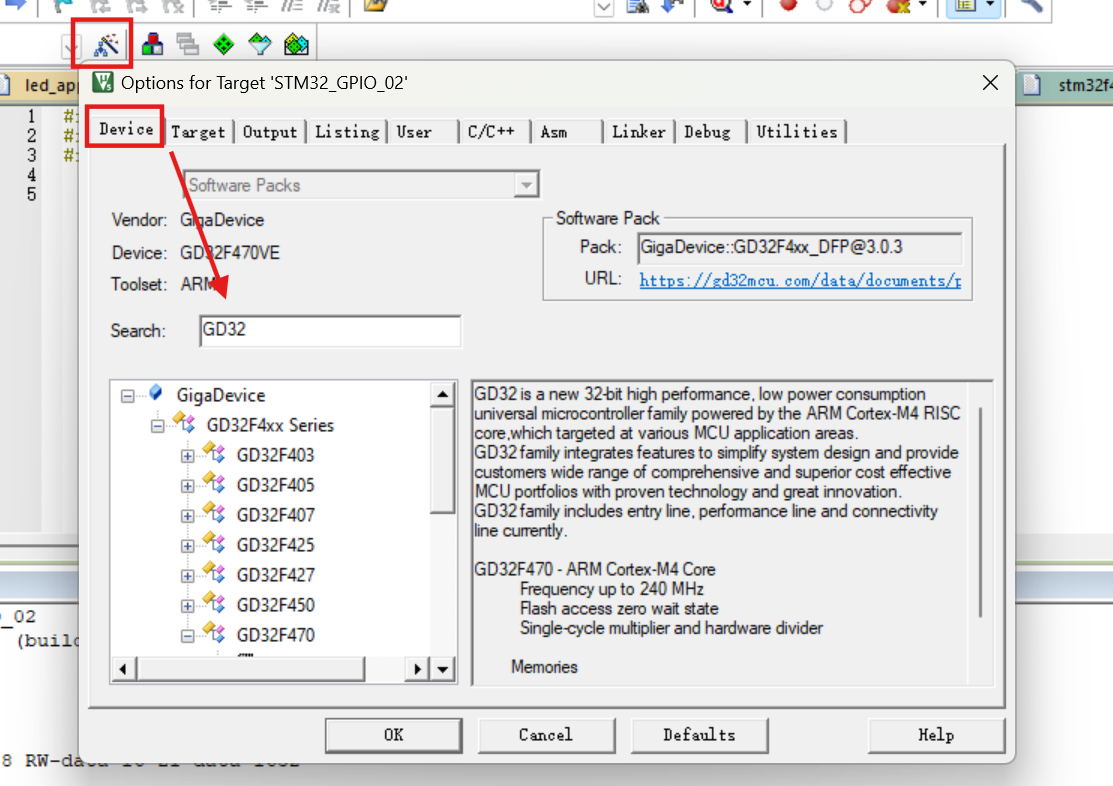Screen dimensions: 1113x786
Task: Switch to the led_ap editor tab behind dialog
Action: [43, 85]
